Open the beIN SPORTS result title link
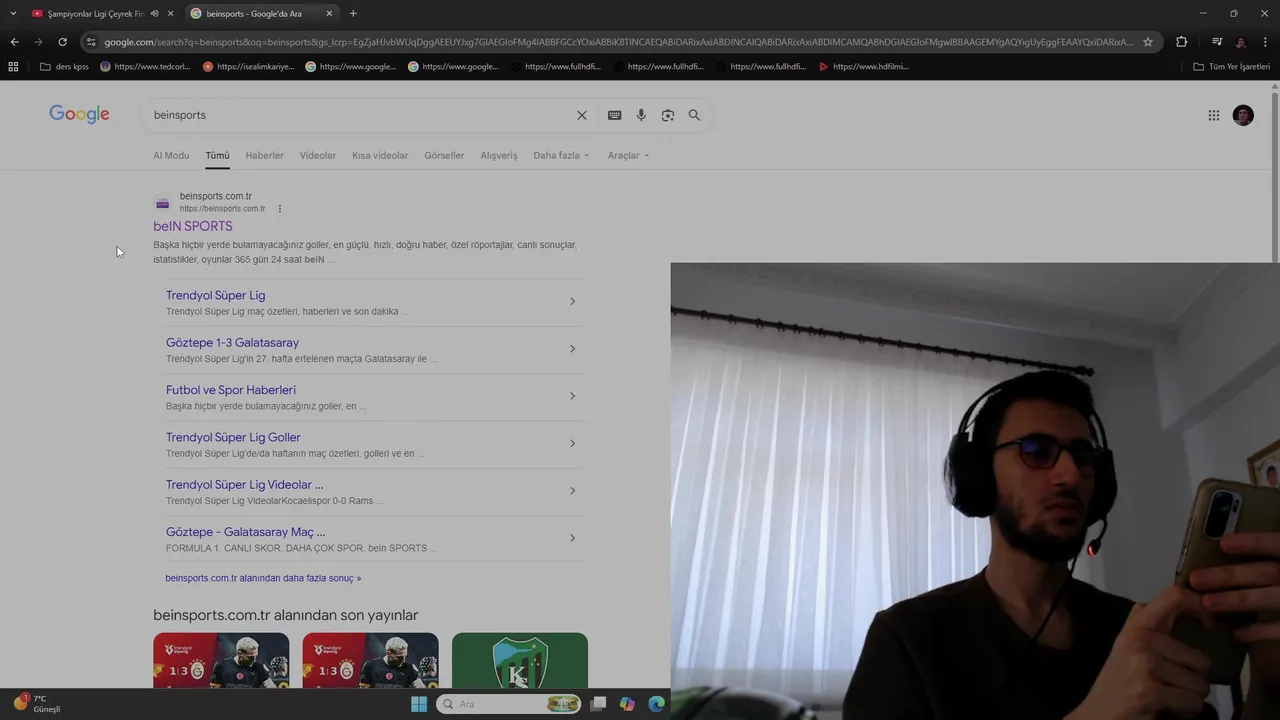 193,227
